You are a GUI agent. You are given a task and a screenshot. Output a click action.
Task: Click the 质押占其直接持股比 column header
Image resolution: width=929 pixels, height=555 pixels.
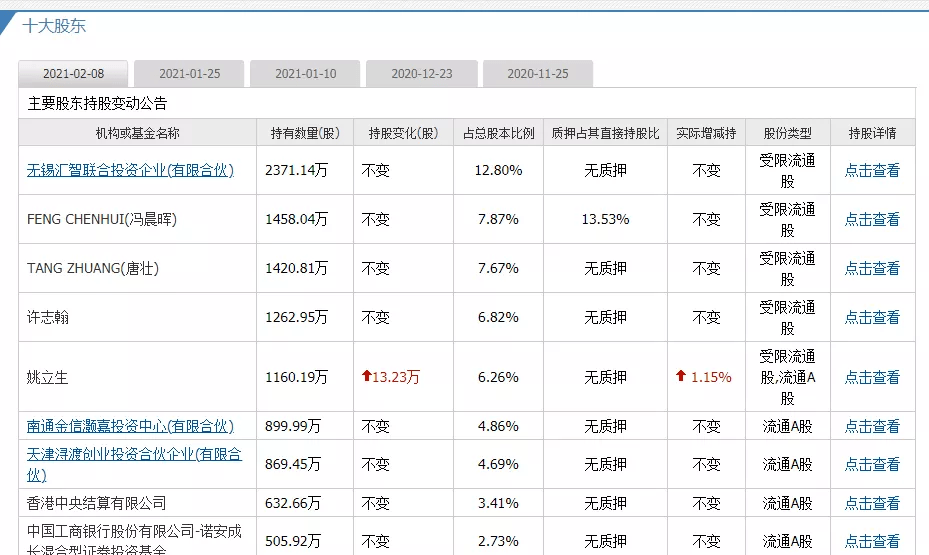pos(606,133)
